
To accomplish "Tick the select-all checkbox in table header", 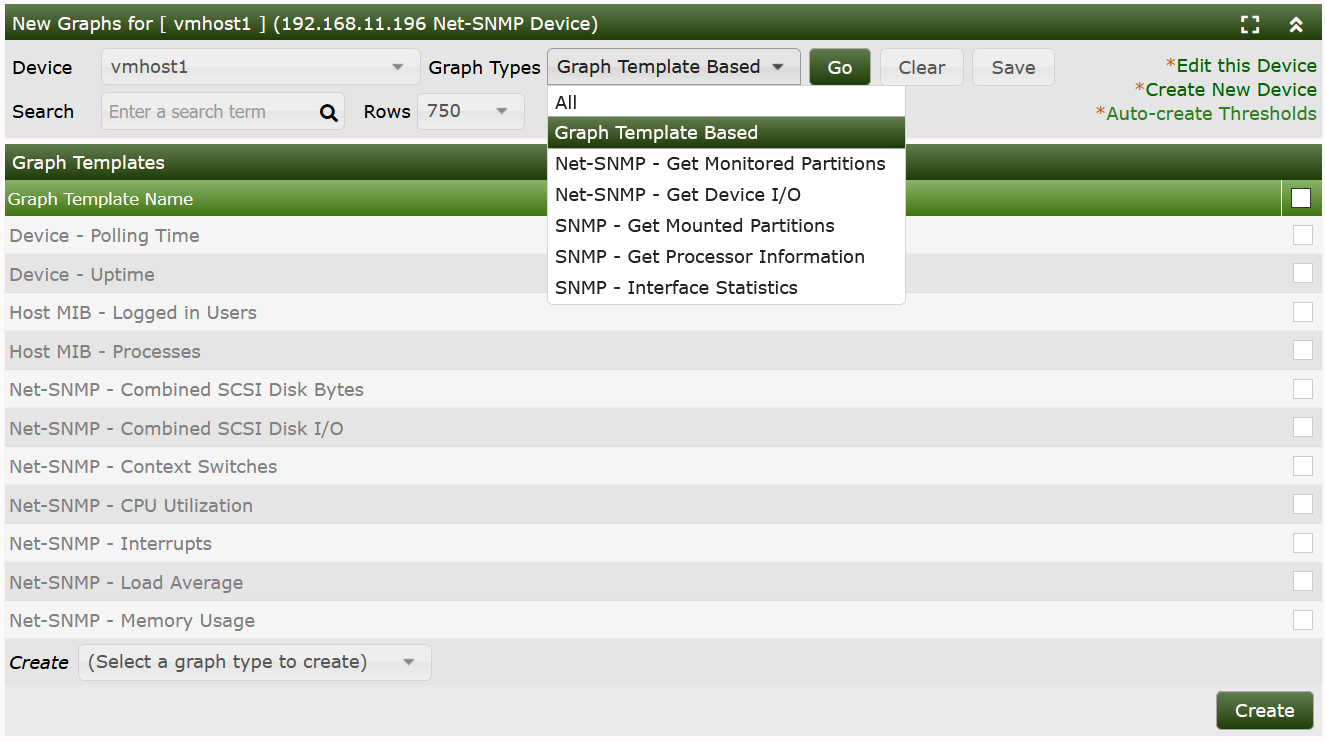I will (1301, 198).
